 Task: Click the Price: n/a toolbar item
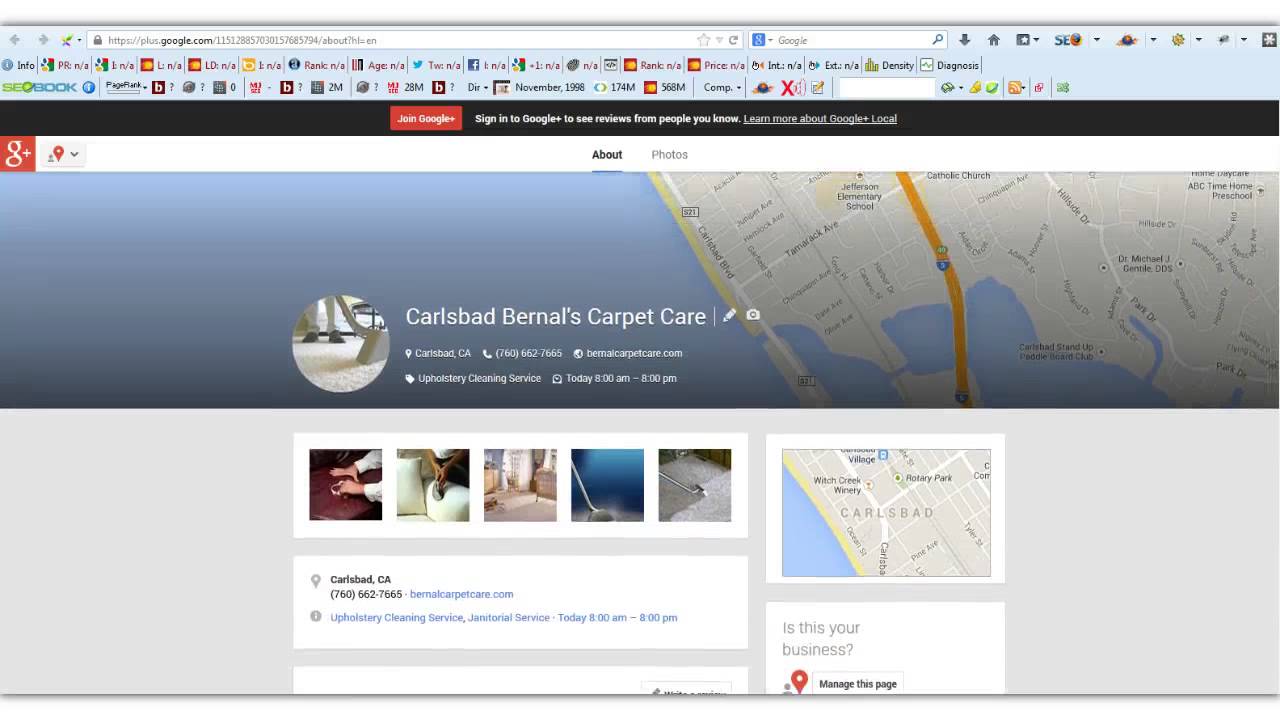(x=716, y=65)
